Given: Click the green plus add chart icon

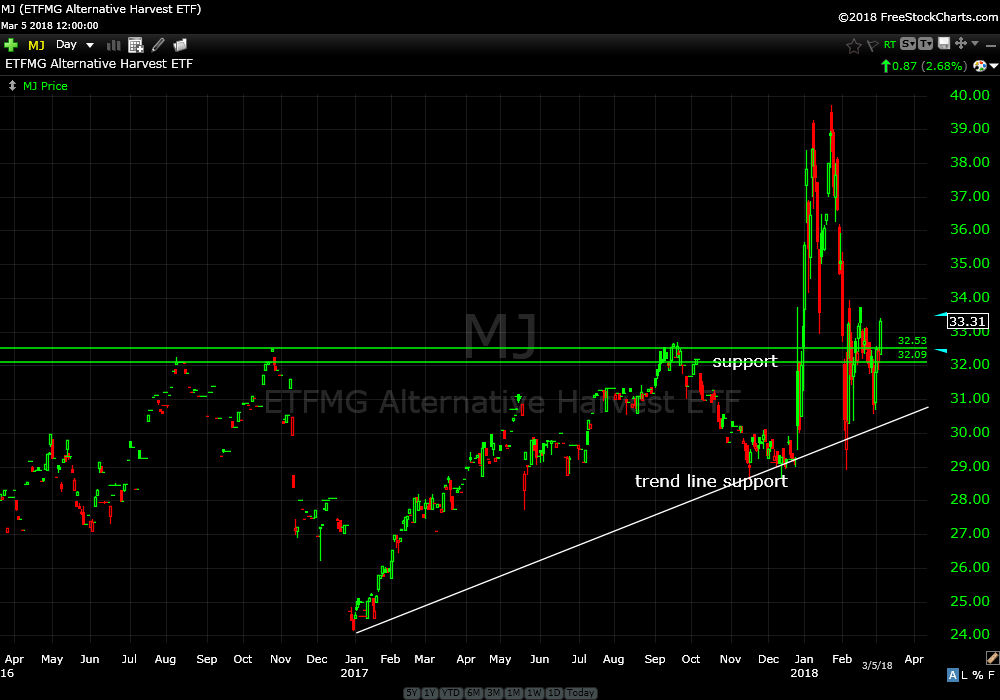Looking at the screenshot, I should pyautogui.click(x=11, y=45).
